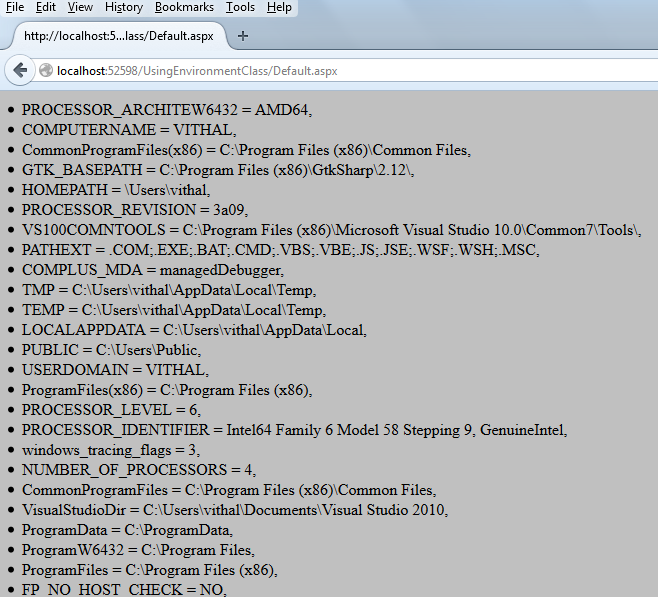Click the TMP path entry
This screenshot has height=597, width=658.
tap(169, 290)
